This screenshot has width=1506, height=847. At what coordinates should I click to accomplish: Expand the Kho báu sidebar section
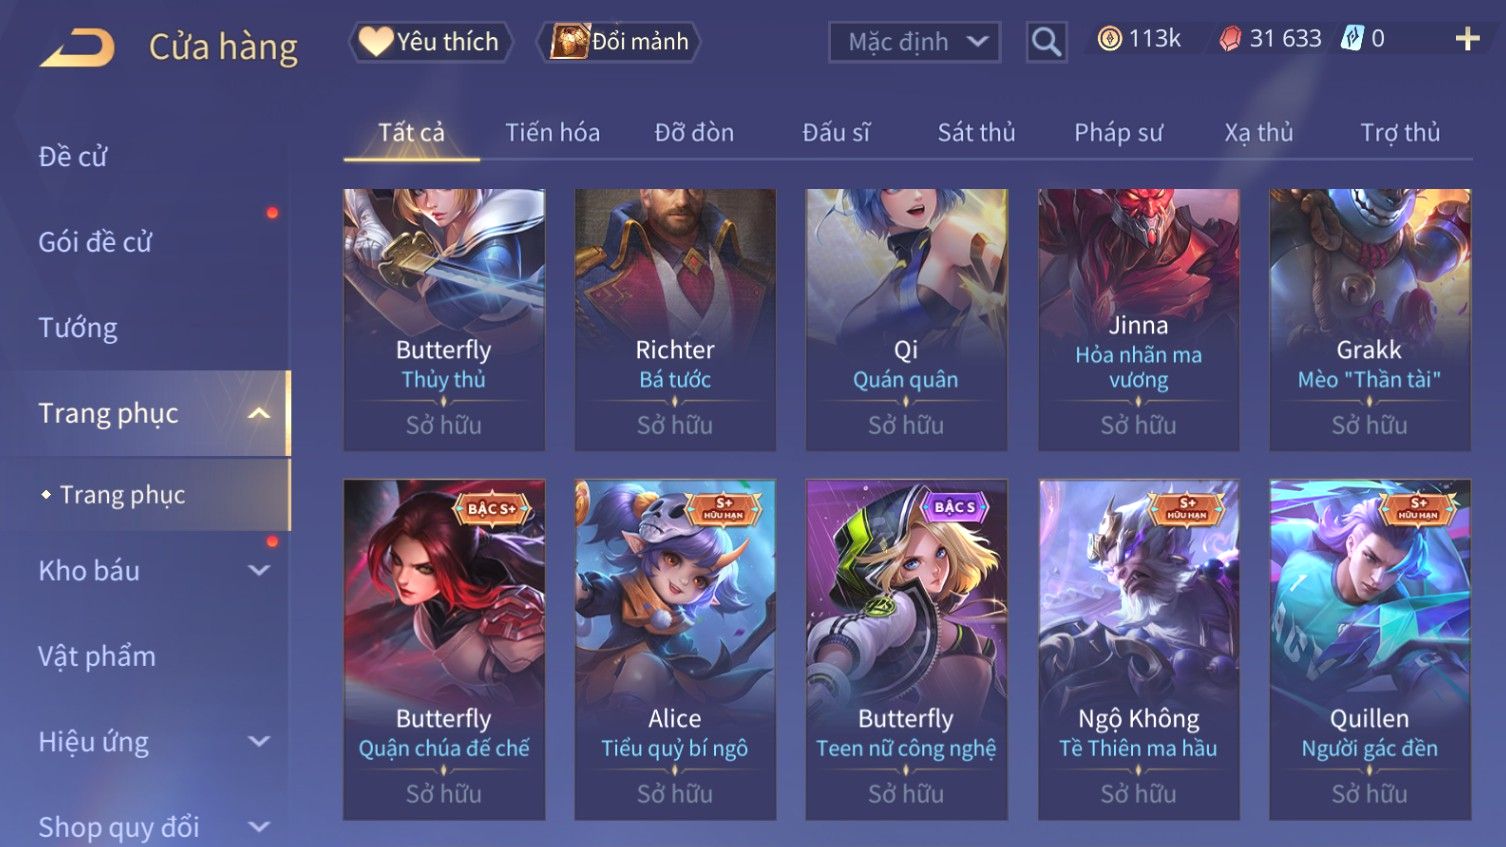pos(259,571)
